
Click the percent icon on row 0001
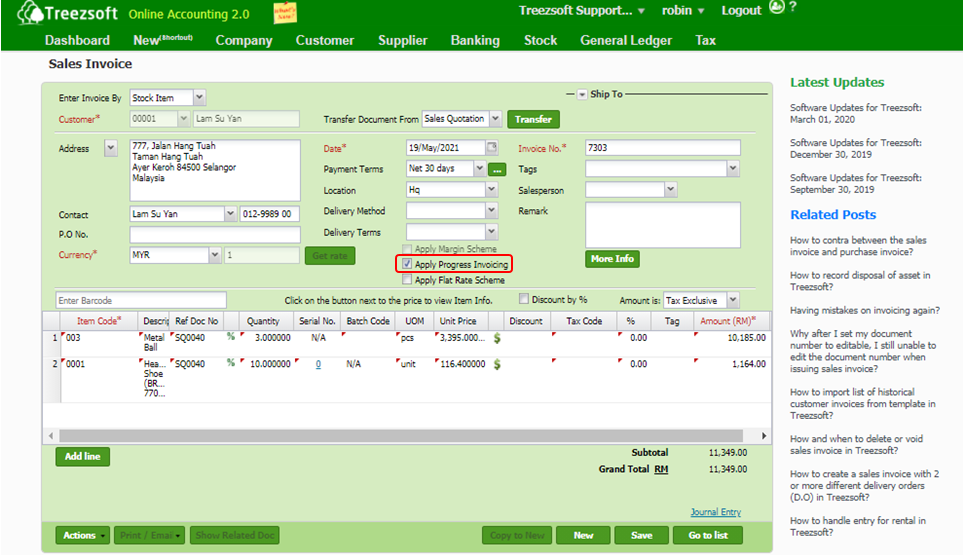230,363
